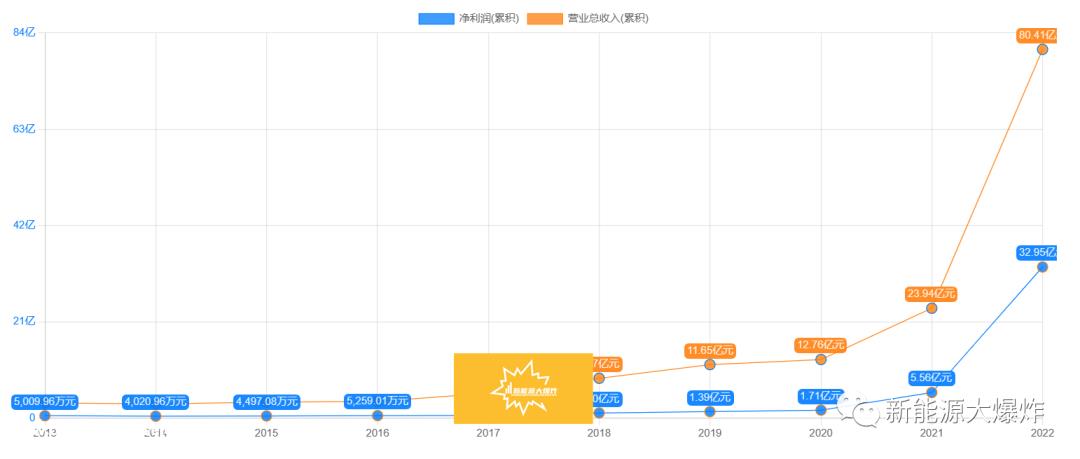Click the 11.65亿元 value label
This screenshot has height=459, width=1080.
coord(709,351)
